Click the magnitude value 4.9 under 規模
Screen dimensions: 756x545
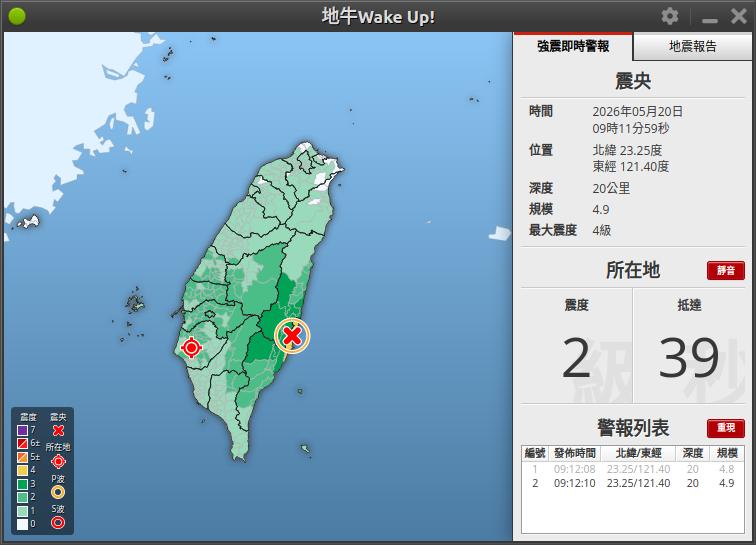[601, 210]
